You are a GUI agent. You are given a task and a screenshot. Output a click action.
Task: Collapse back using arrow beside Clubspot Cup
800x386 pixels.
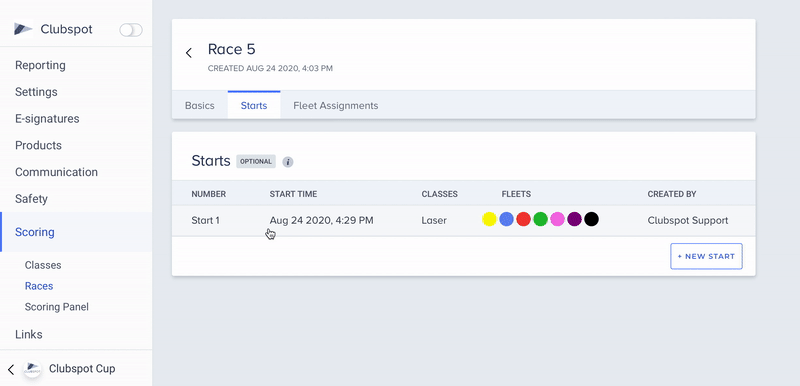(x=11, y=369)
